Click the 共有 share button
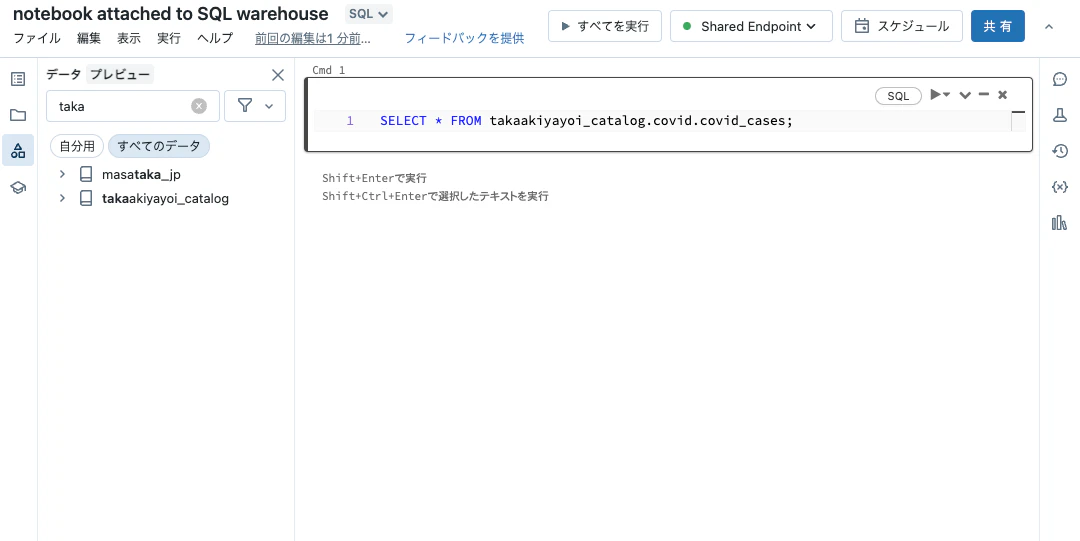The height and width of the screenshot is (541, 1080). click(998, 26)
